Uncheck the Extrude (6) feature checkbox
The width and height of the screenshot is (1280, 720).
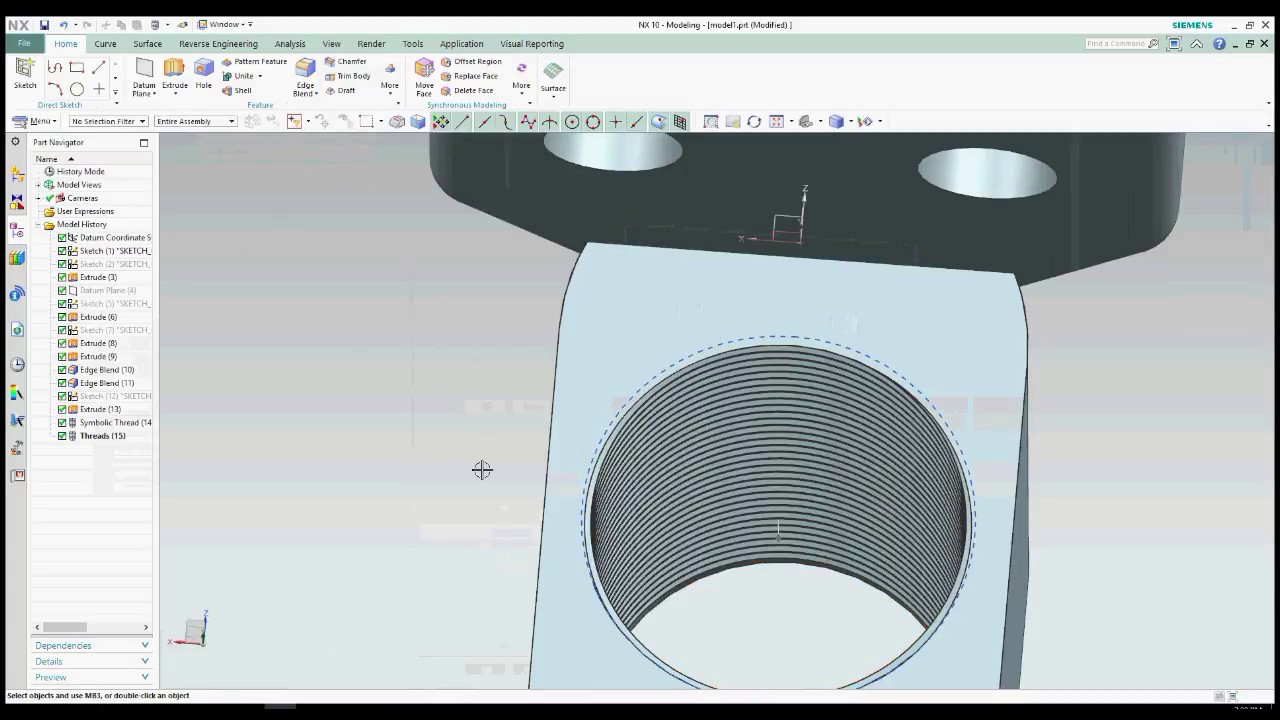point(62,317)
